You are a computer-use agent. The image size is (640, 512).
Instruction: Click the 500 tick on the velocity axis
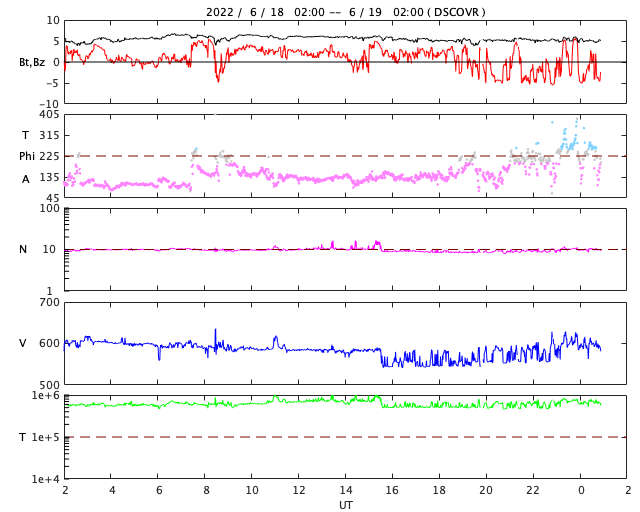tap(50, 384)
